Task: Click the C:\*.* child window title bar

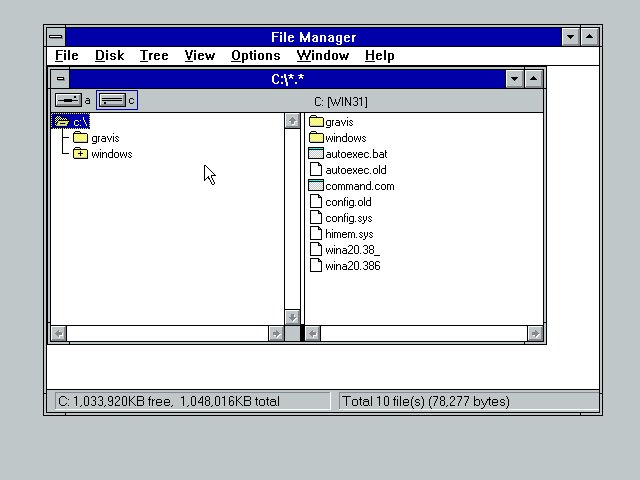Action: [x=287, y=79]
